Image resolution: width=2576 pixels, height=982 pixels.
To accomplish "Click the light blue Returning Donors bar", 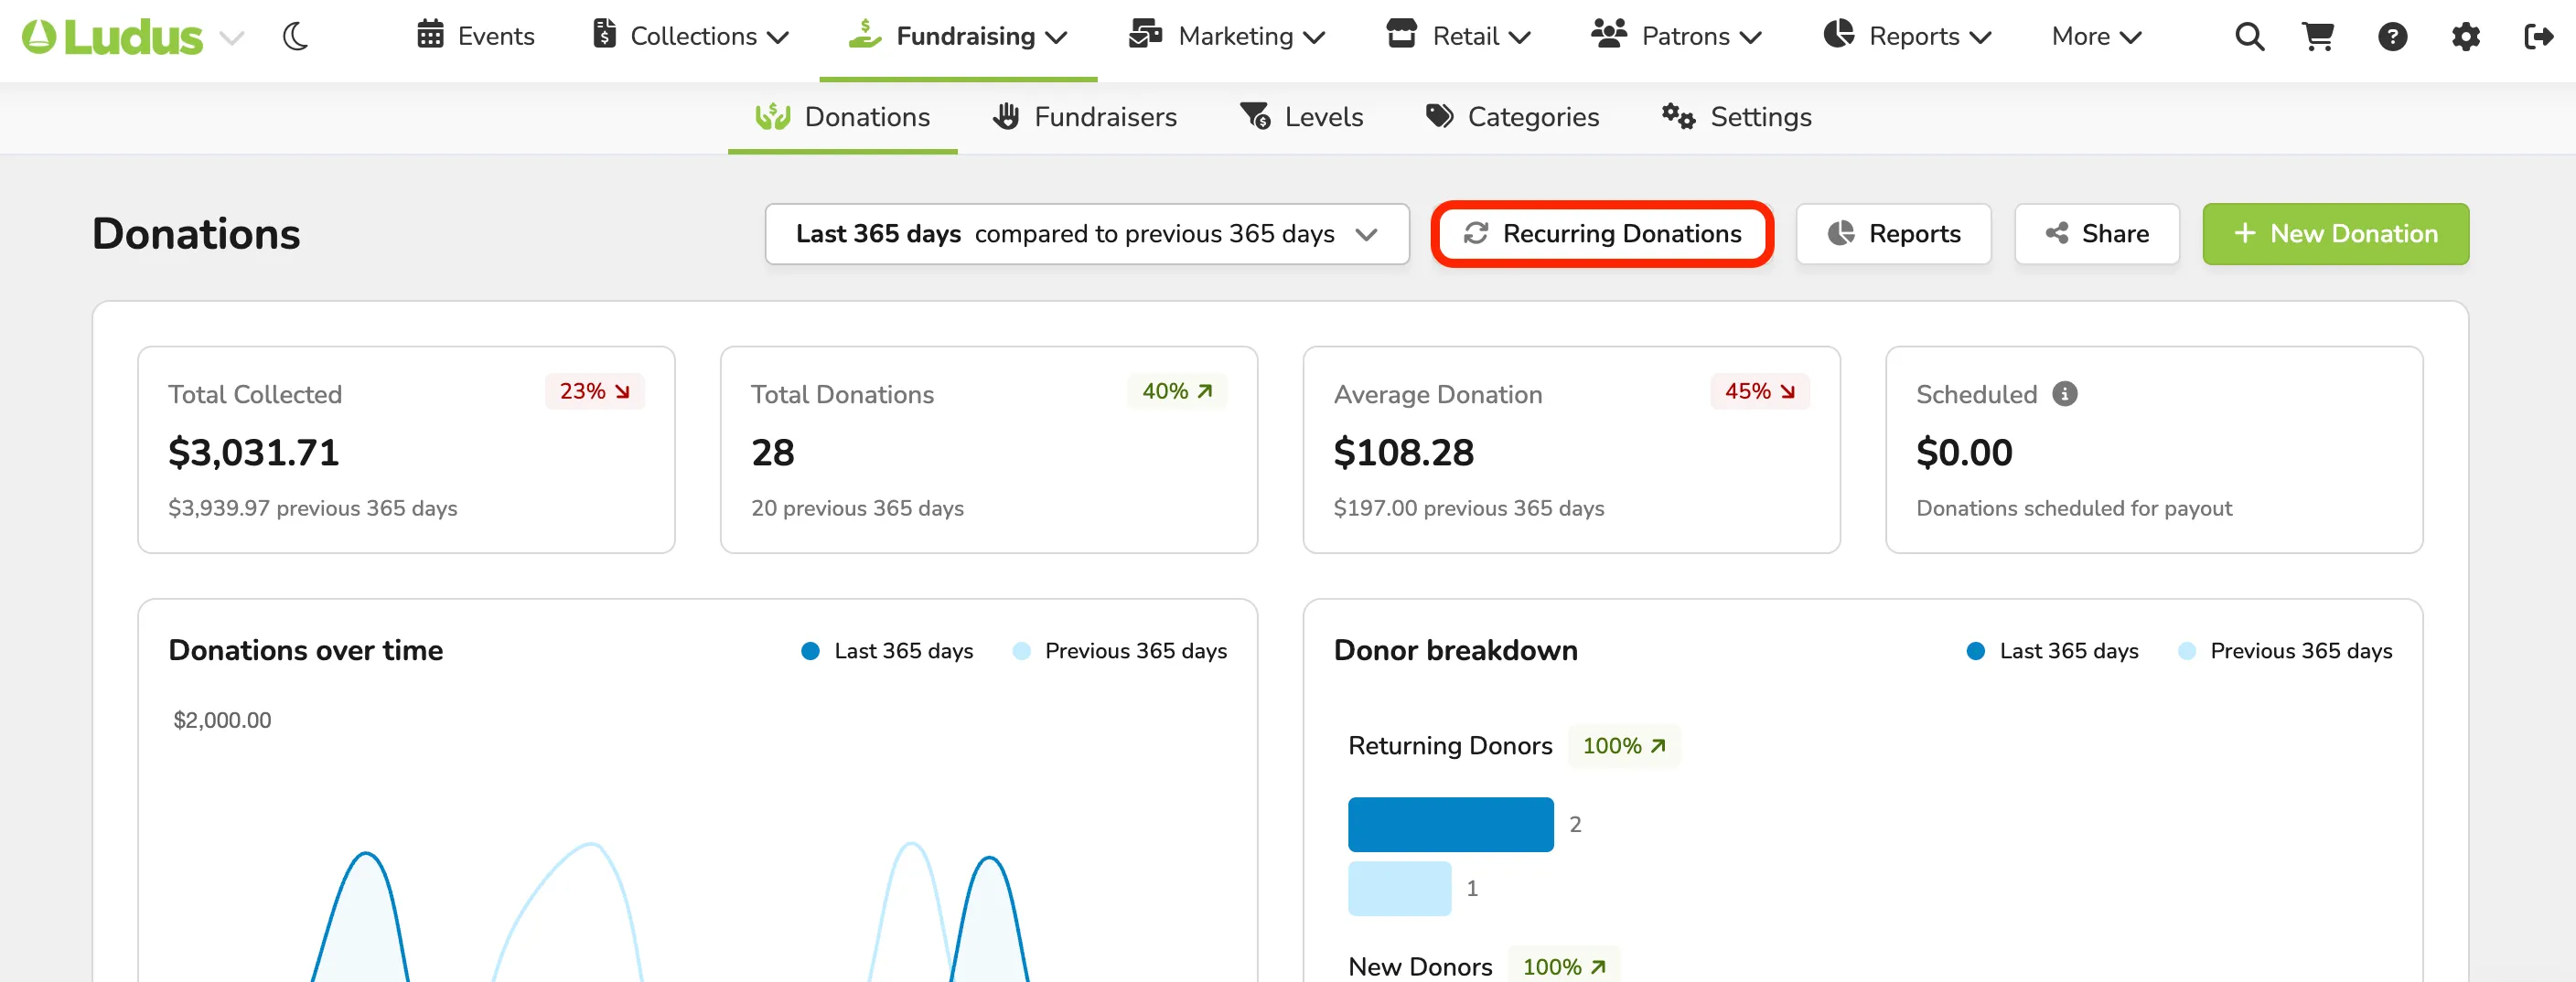I will (x=1399, y=888).
